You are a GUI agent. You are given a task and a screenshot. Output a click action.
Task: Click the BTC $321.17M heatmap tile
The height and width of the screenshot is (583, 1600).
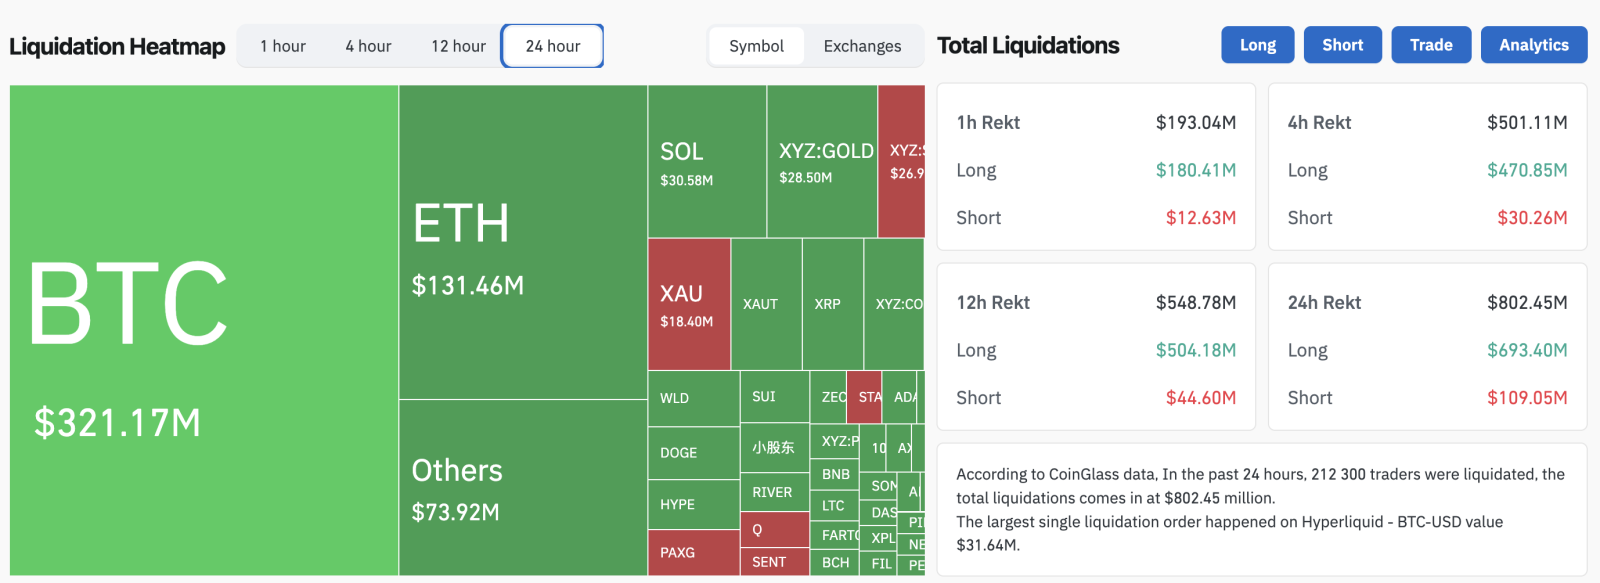pos(204,330)
